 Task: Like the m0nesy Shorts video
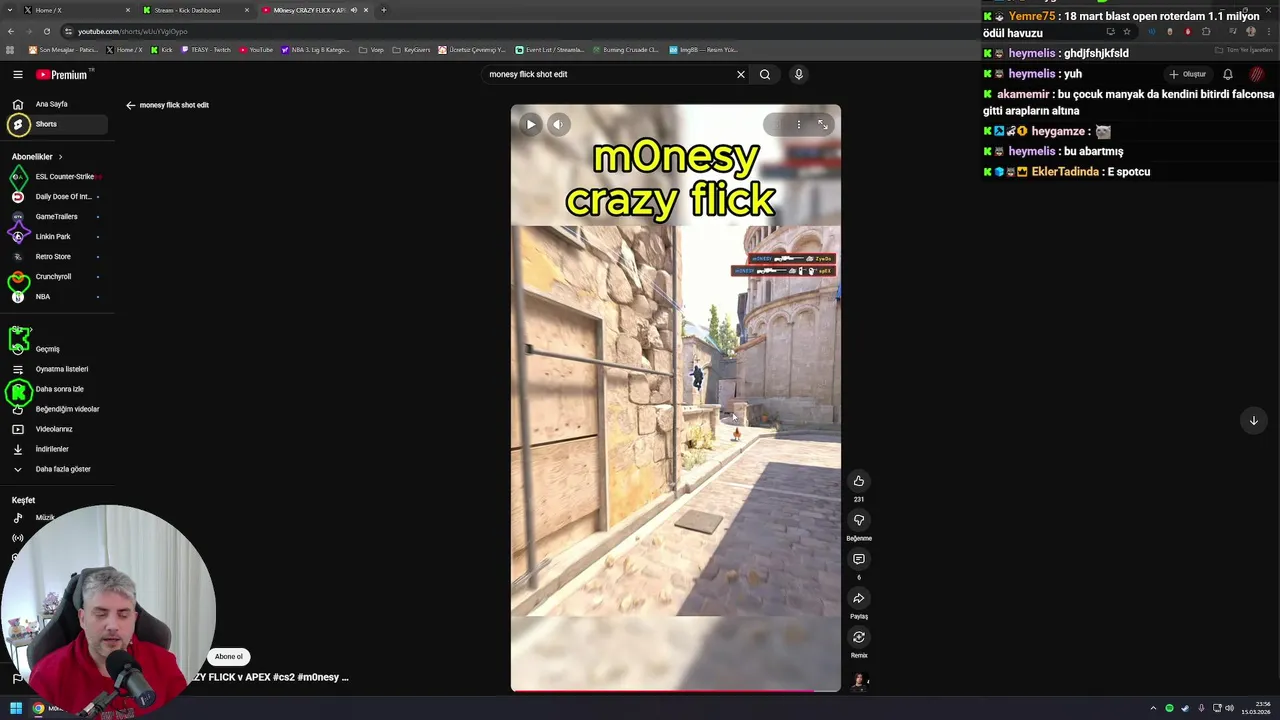858,481
